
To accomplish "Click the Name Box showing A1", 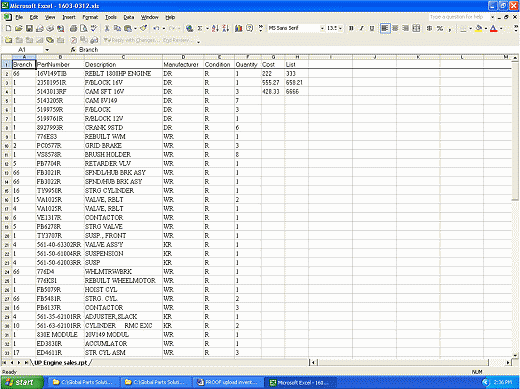I will [x=23, y=50].
